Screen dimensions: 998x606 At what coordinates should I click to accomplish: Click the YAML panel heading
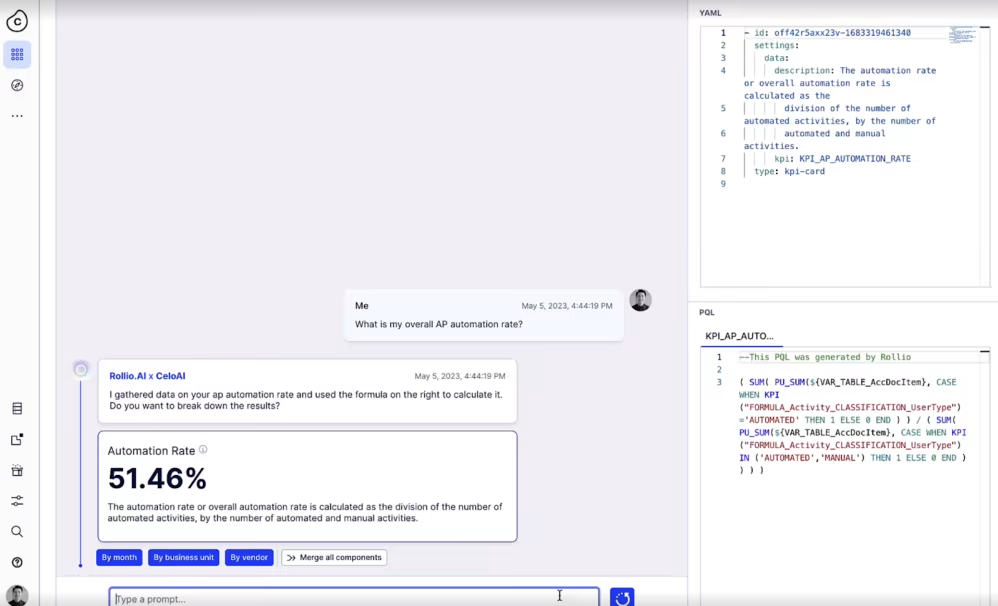point(710,13)
